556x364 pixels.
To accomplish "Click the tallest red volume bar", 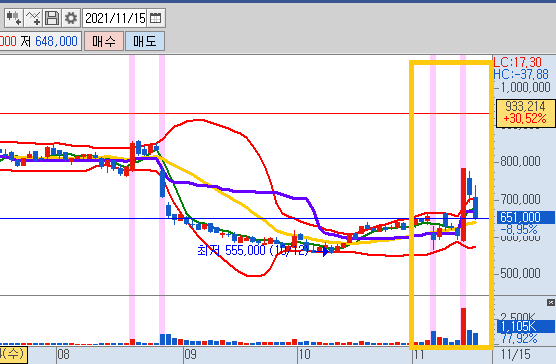I will click(x=463, y=326).
